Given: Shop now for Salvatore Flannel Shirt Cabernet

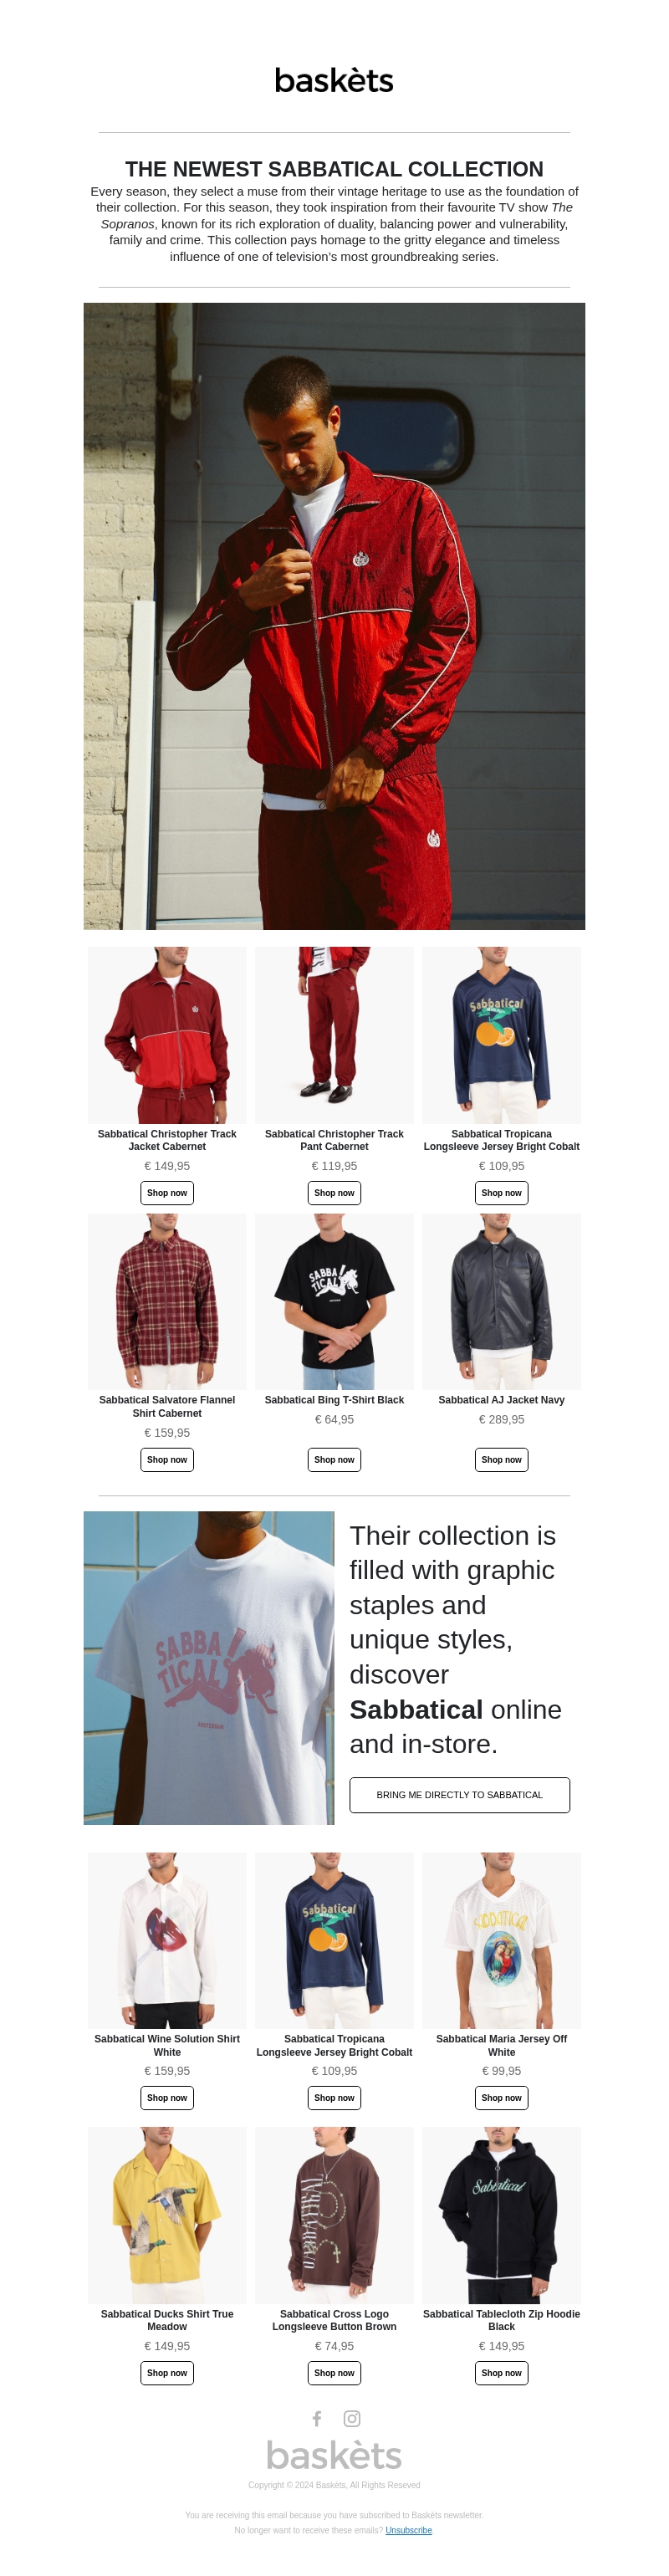Looking at the screenshot, I should click(x=167, y=1460).
